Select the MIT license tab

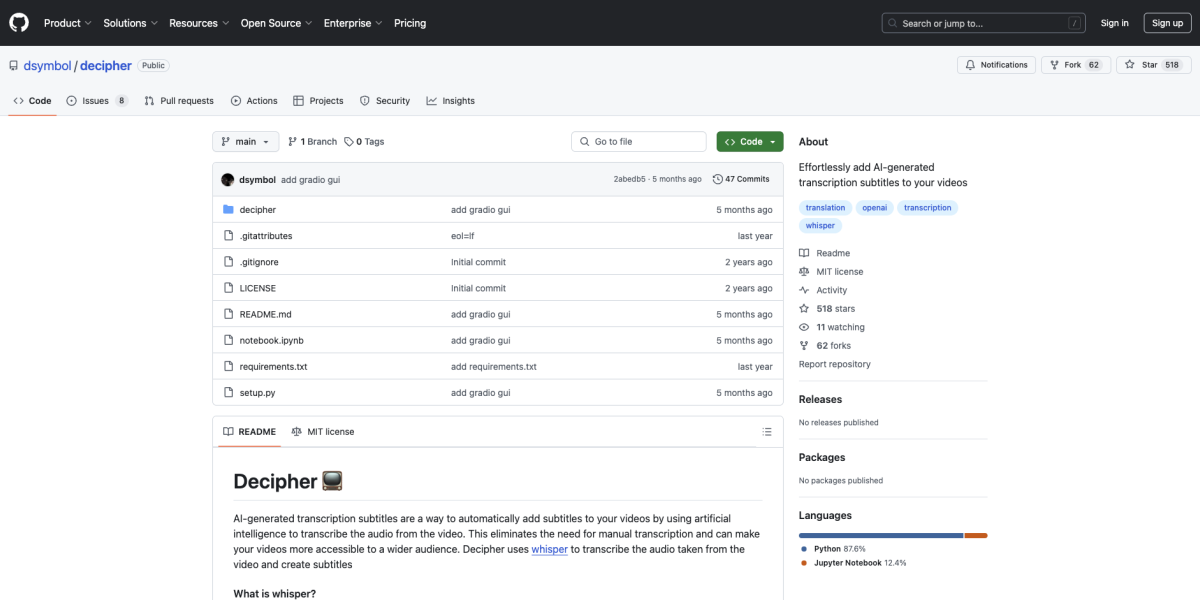point(322,432)
